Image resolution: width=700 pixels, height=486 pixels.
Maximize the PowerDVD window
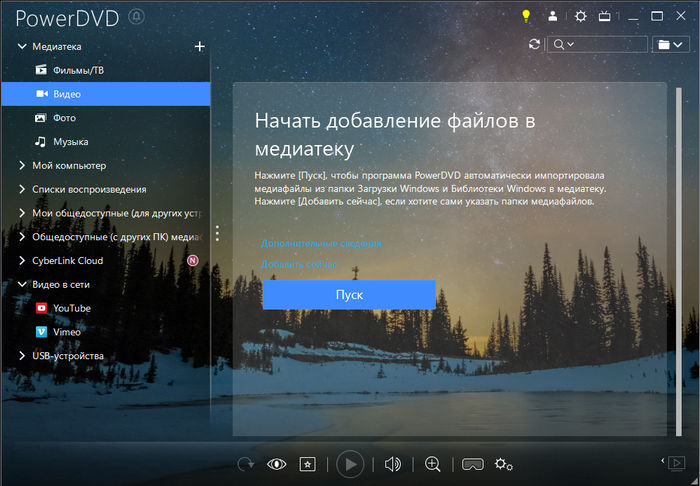[x=657, y=17]
